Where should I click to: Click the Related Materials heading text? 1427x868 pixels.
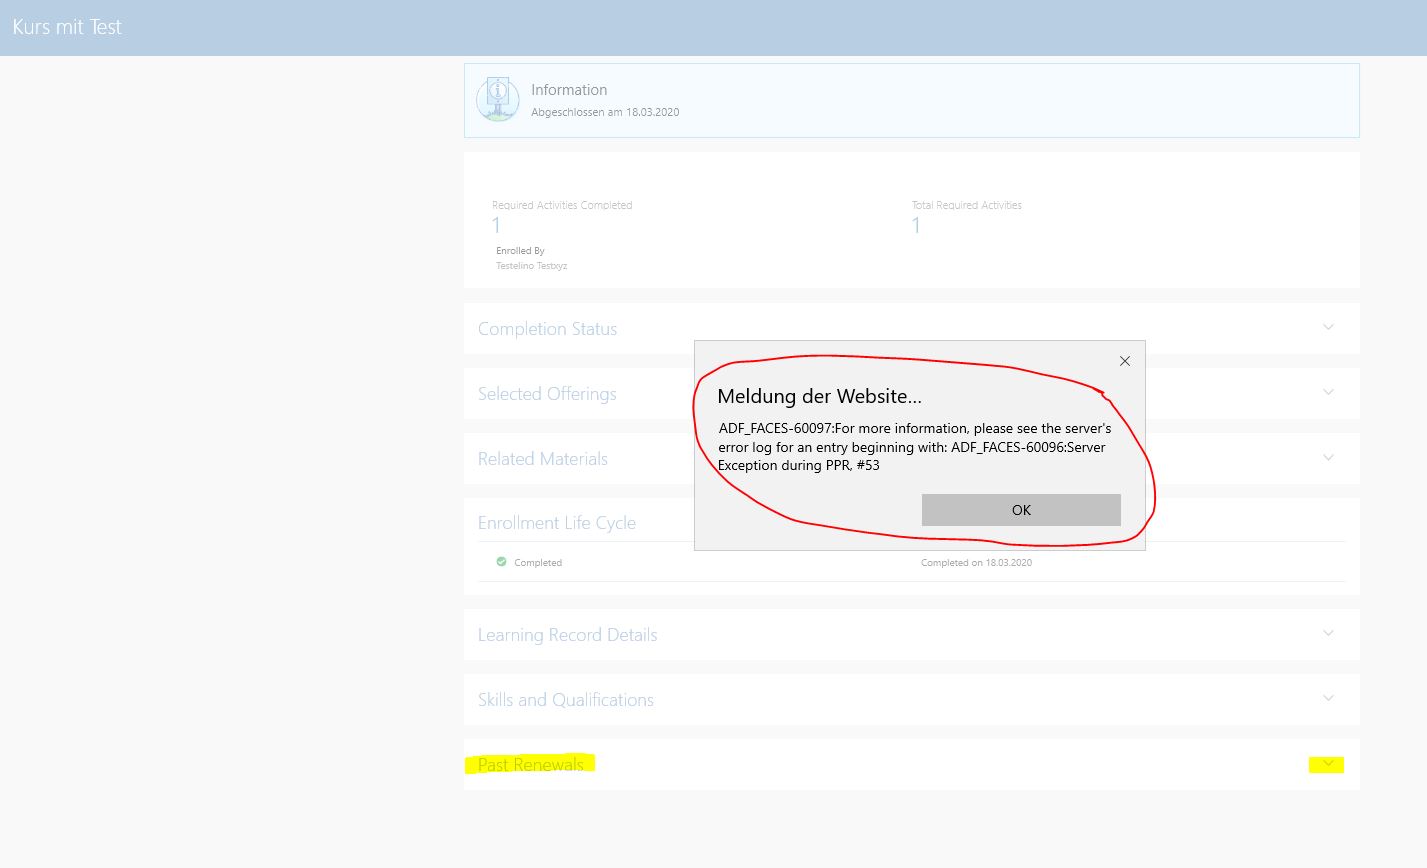543,459
